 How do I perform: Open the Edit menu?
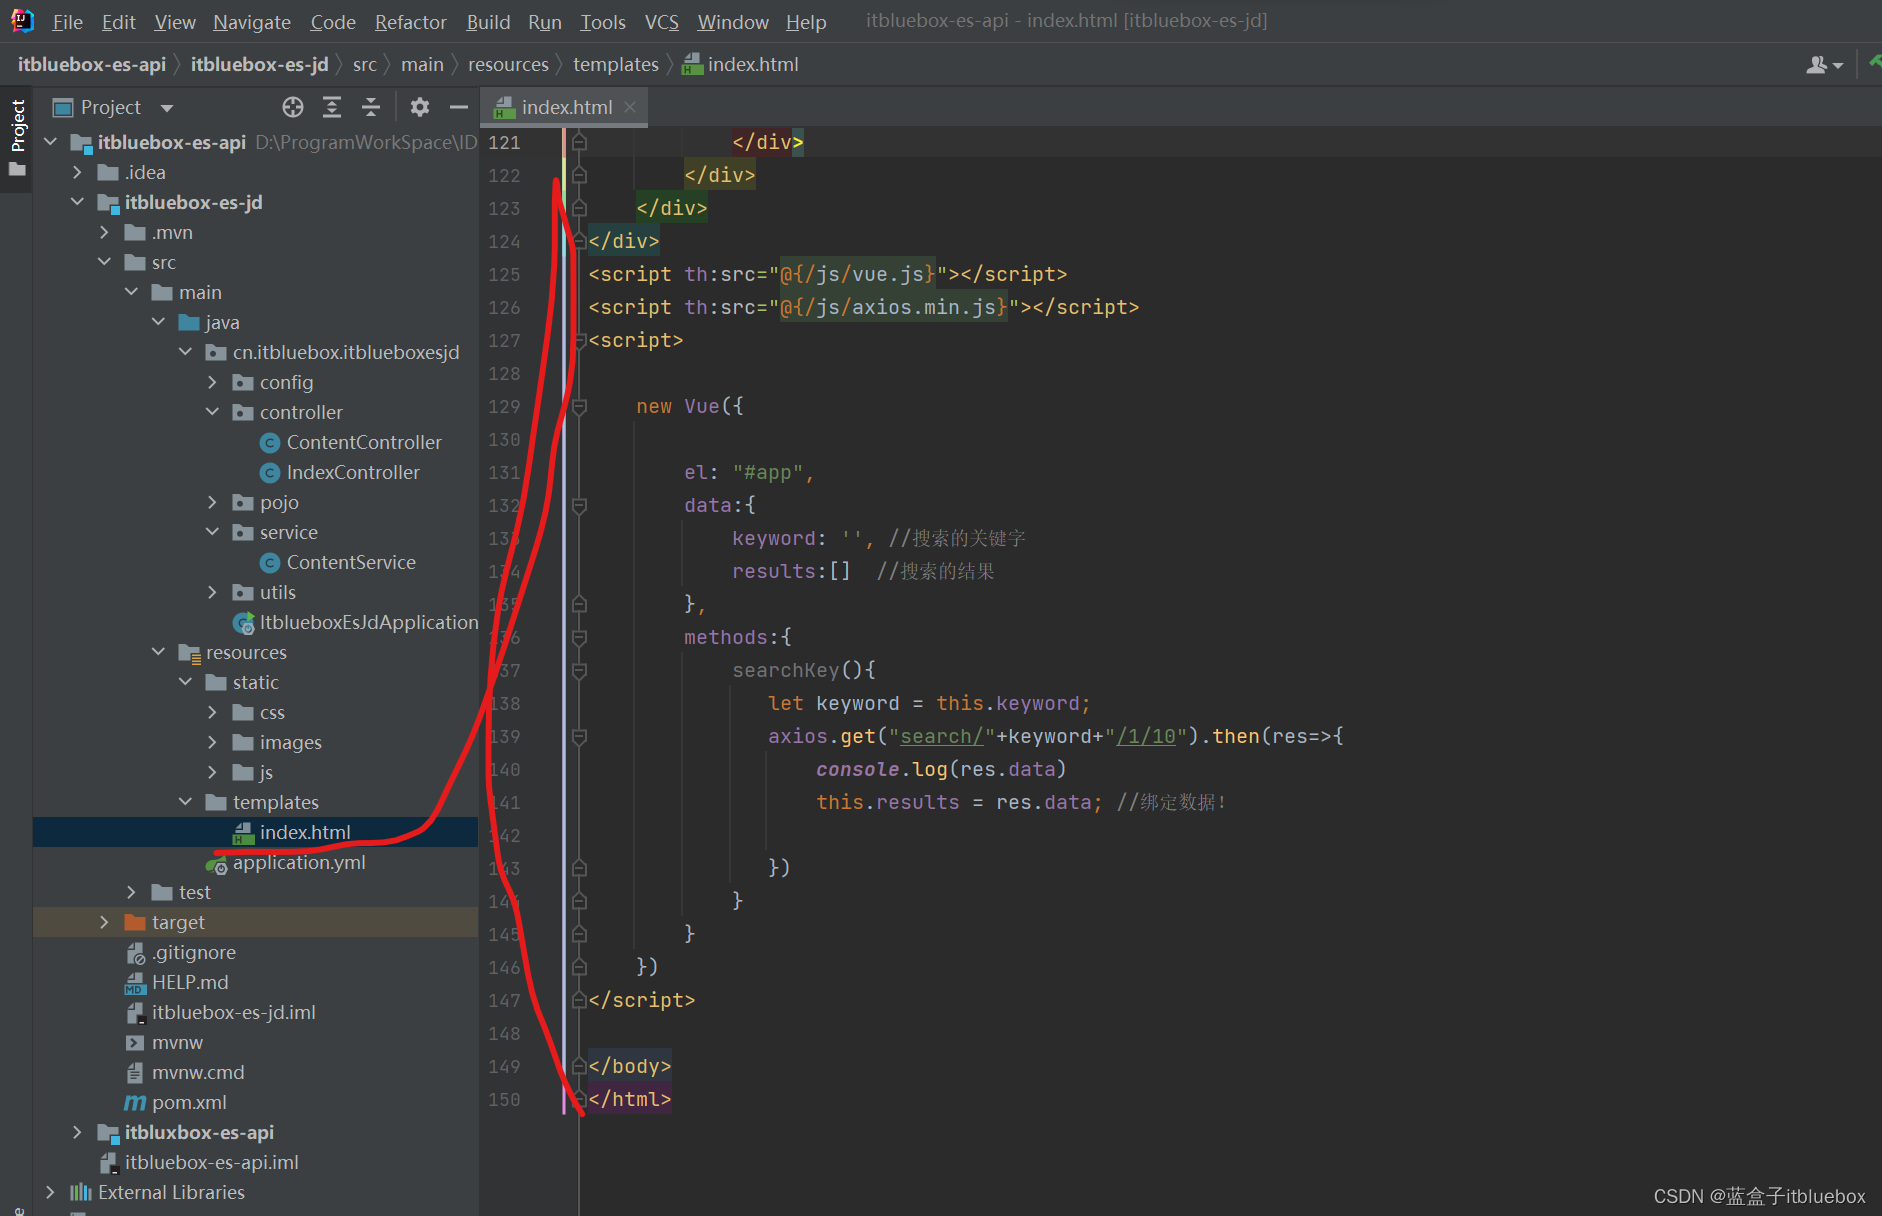coord(118,22)
